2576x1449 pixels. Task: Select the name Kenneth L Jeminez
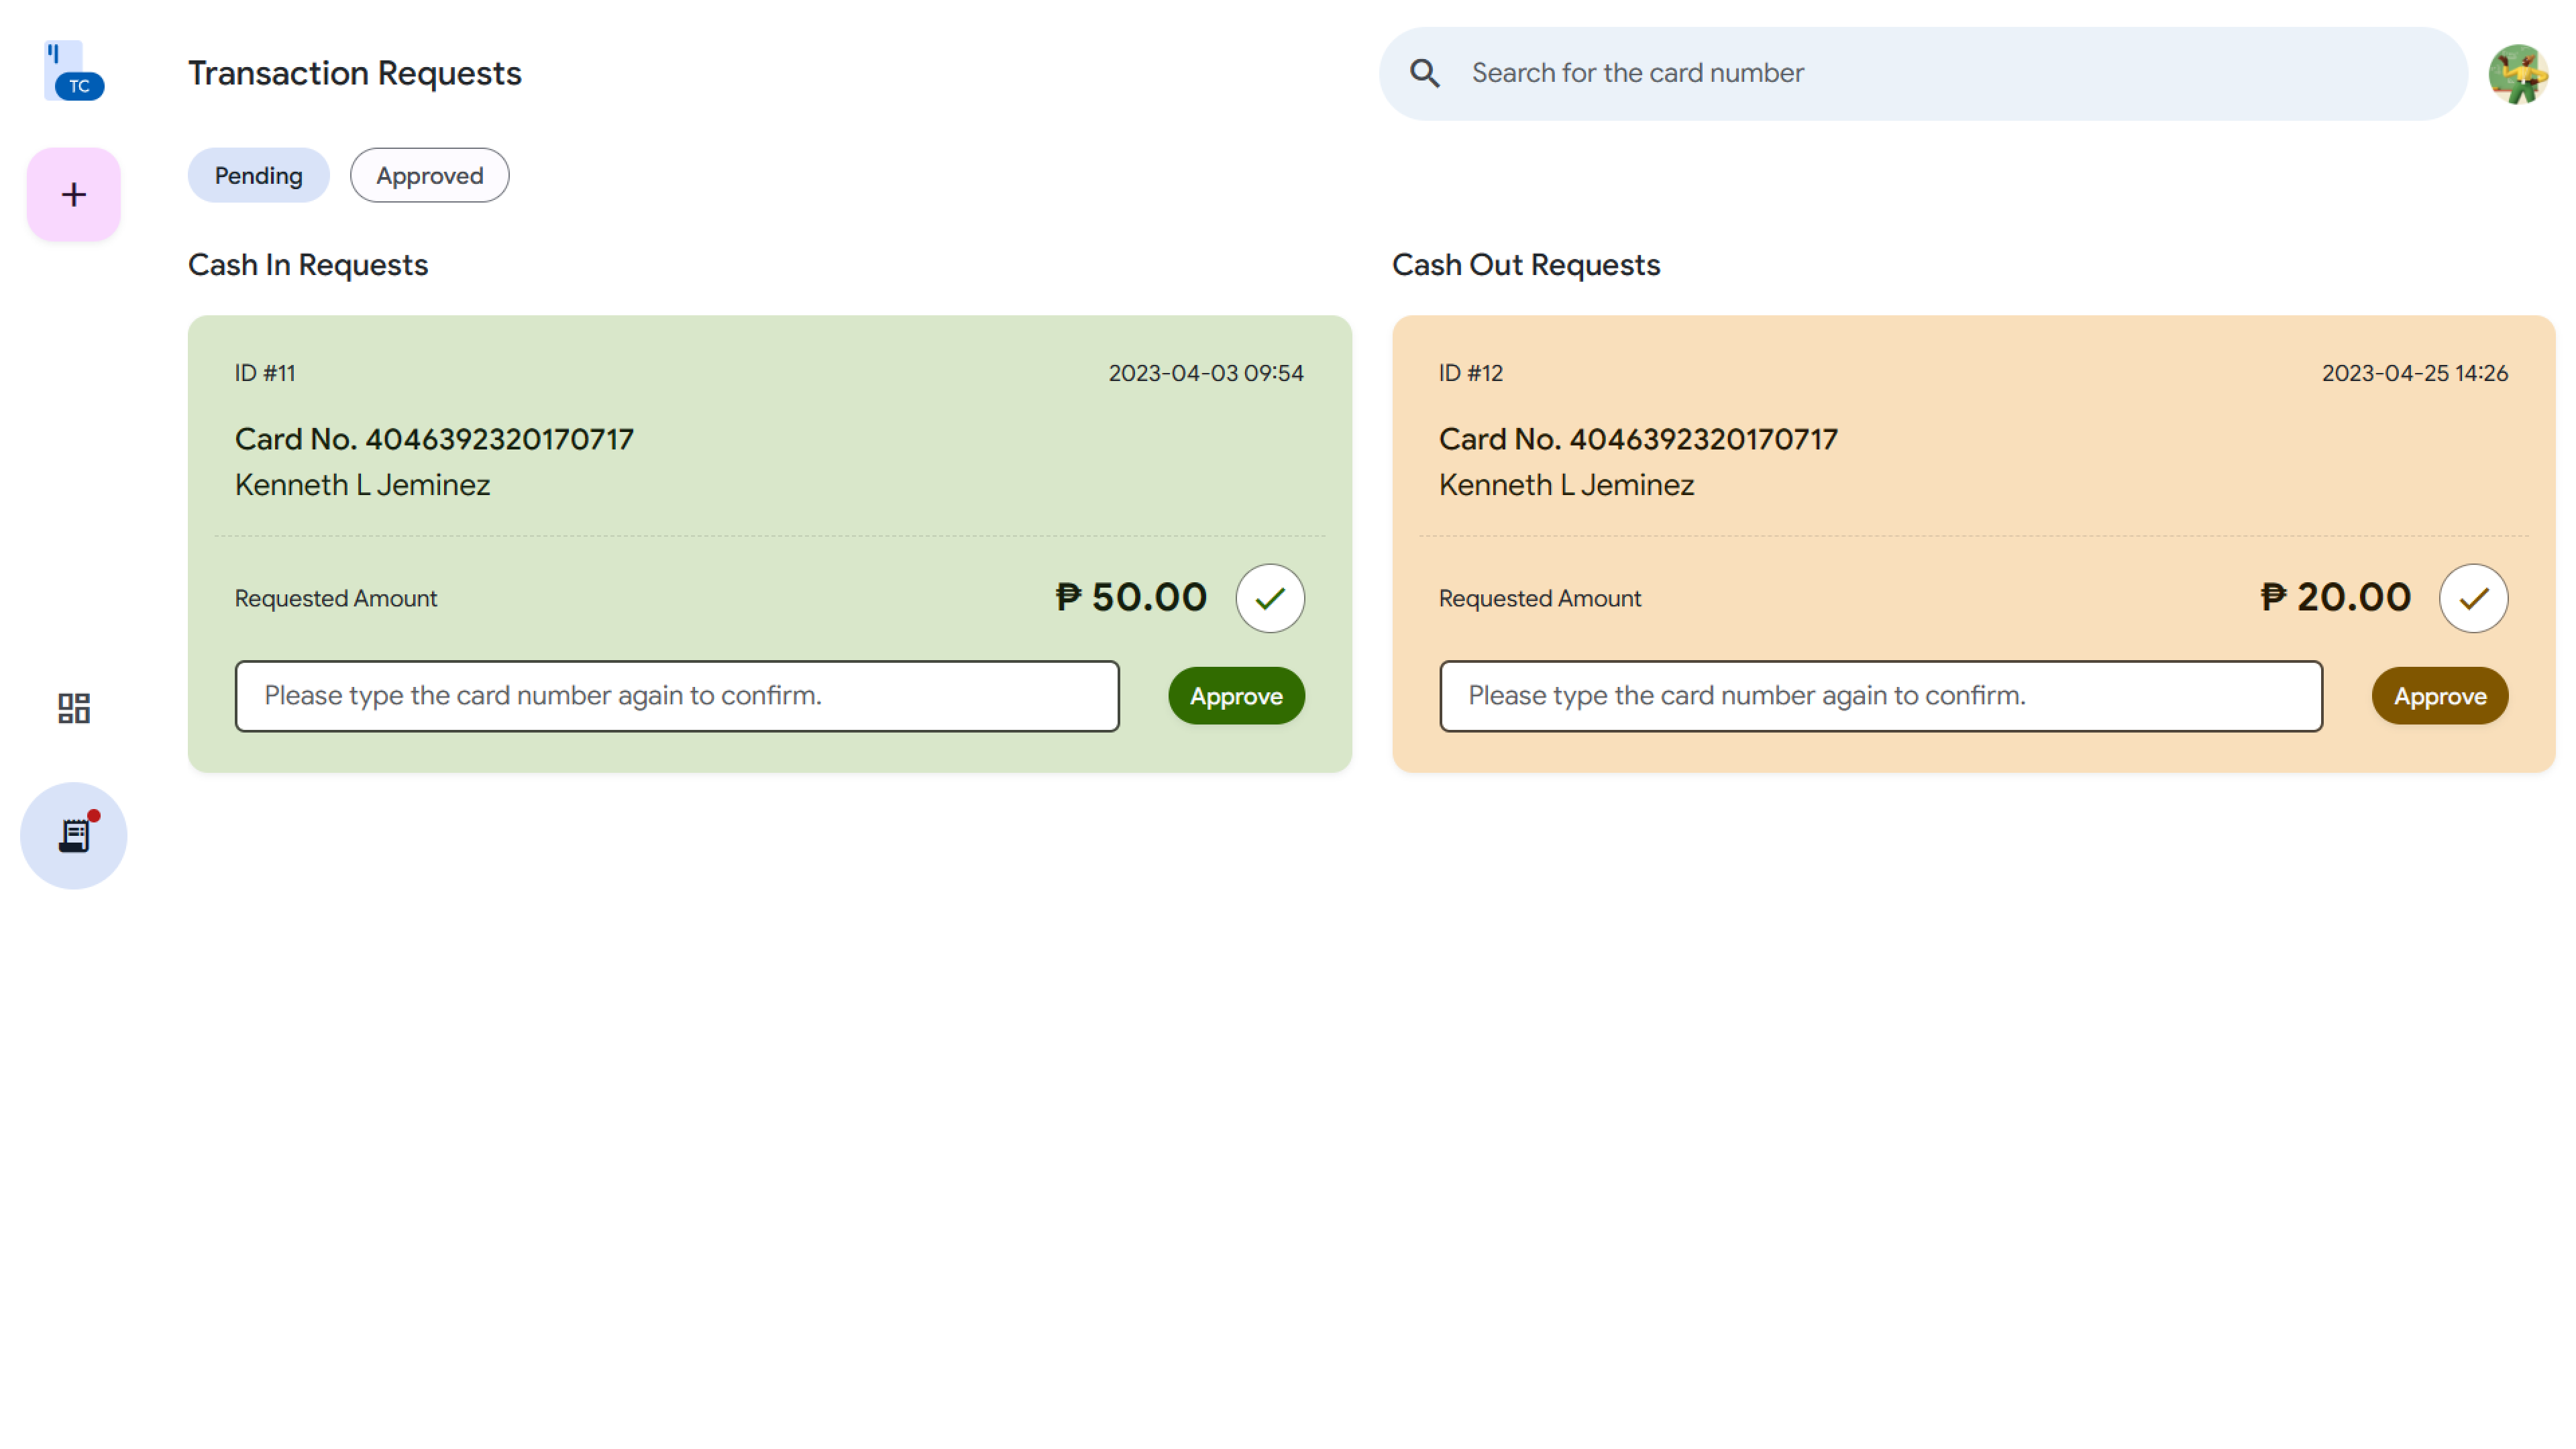(362, 484)
